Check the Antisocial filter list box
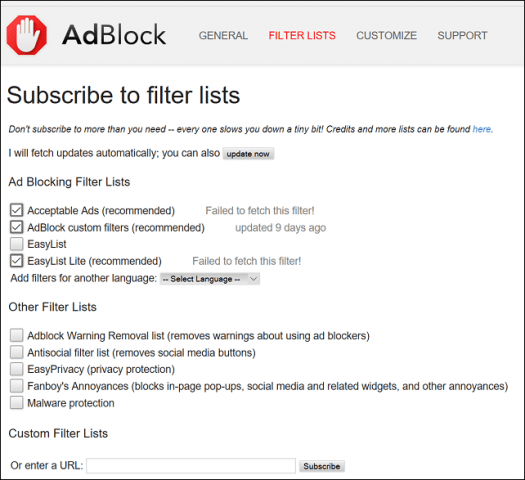Screen dimensions: 525x480 point(16,352)
